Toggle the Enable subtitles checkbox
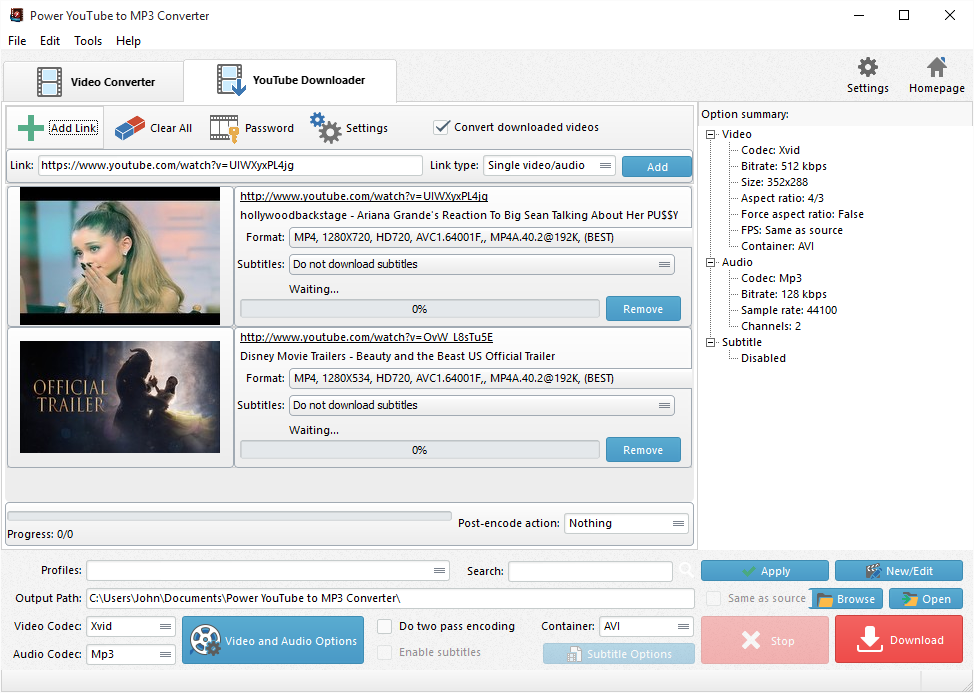Image resolution: width=974 pixels, height=693 pixels. [x=385, y=653]
